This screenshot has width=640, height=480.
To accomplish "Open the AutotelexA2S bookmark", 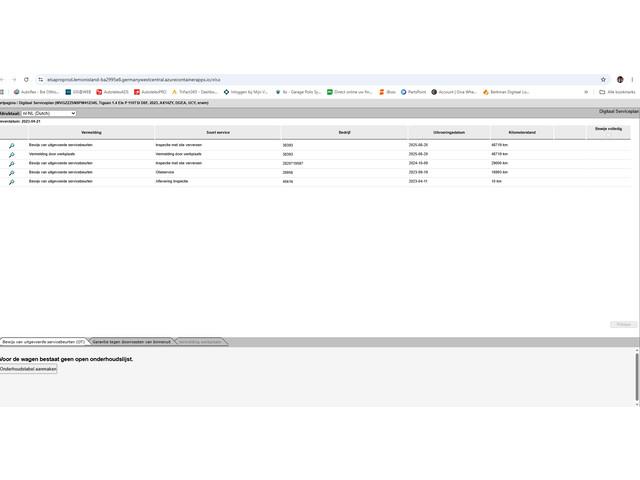I will pyautogui.click(x=112, y=92).
